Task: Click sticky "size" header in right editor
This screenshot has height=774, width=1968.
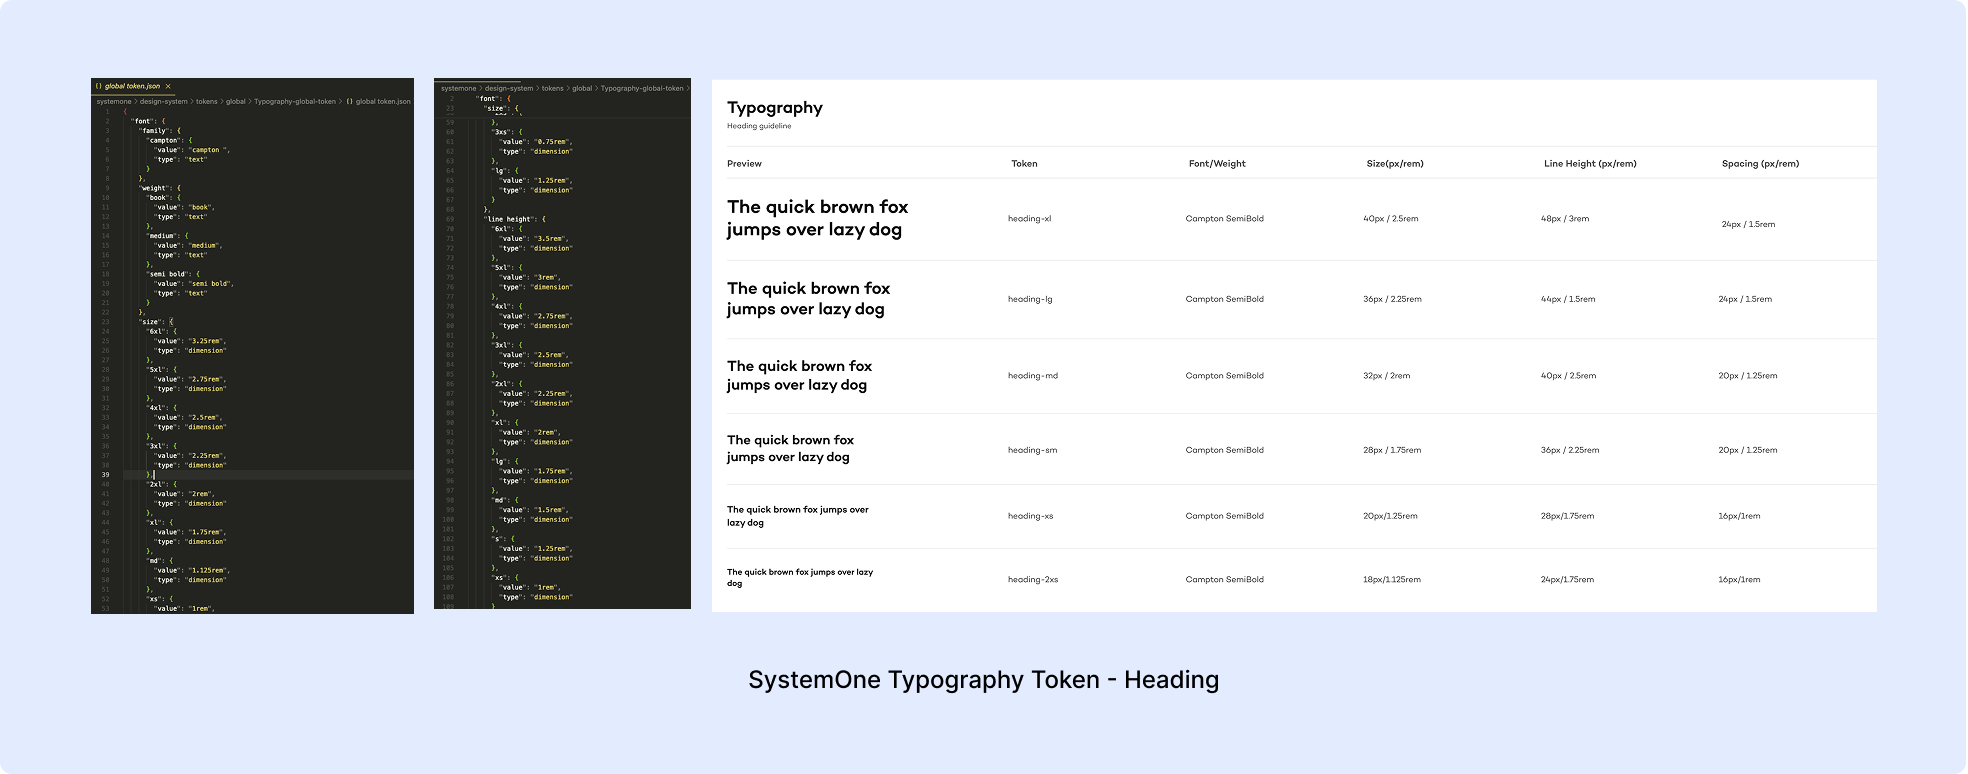Action: (495, 108)
